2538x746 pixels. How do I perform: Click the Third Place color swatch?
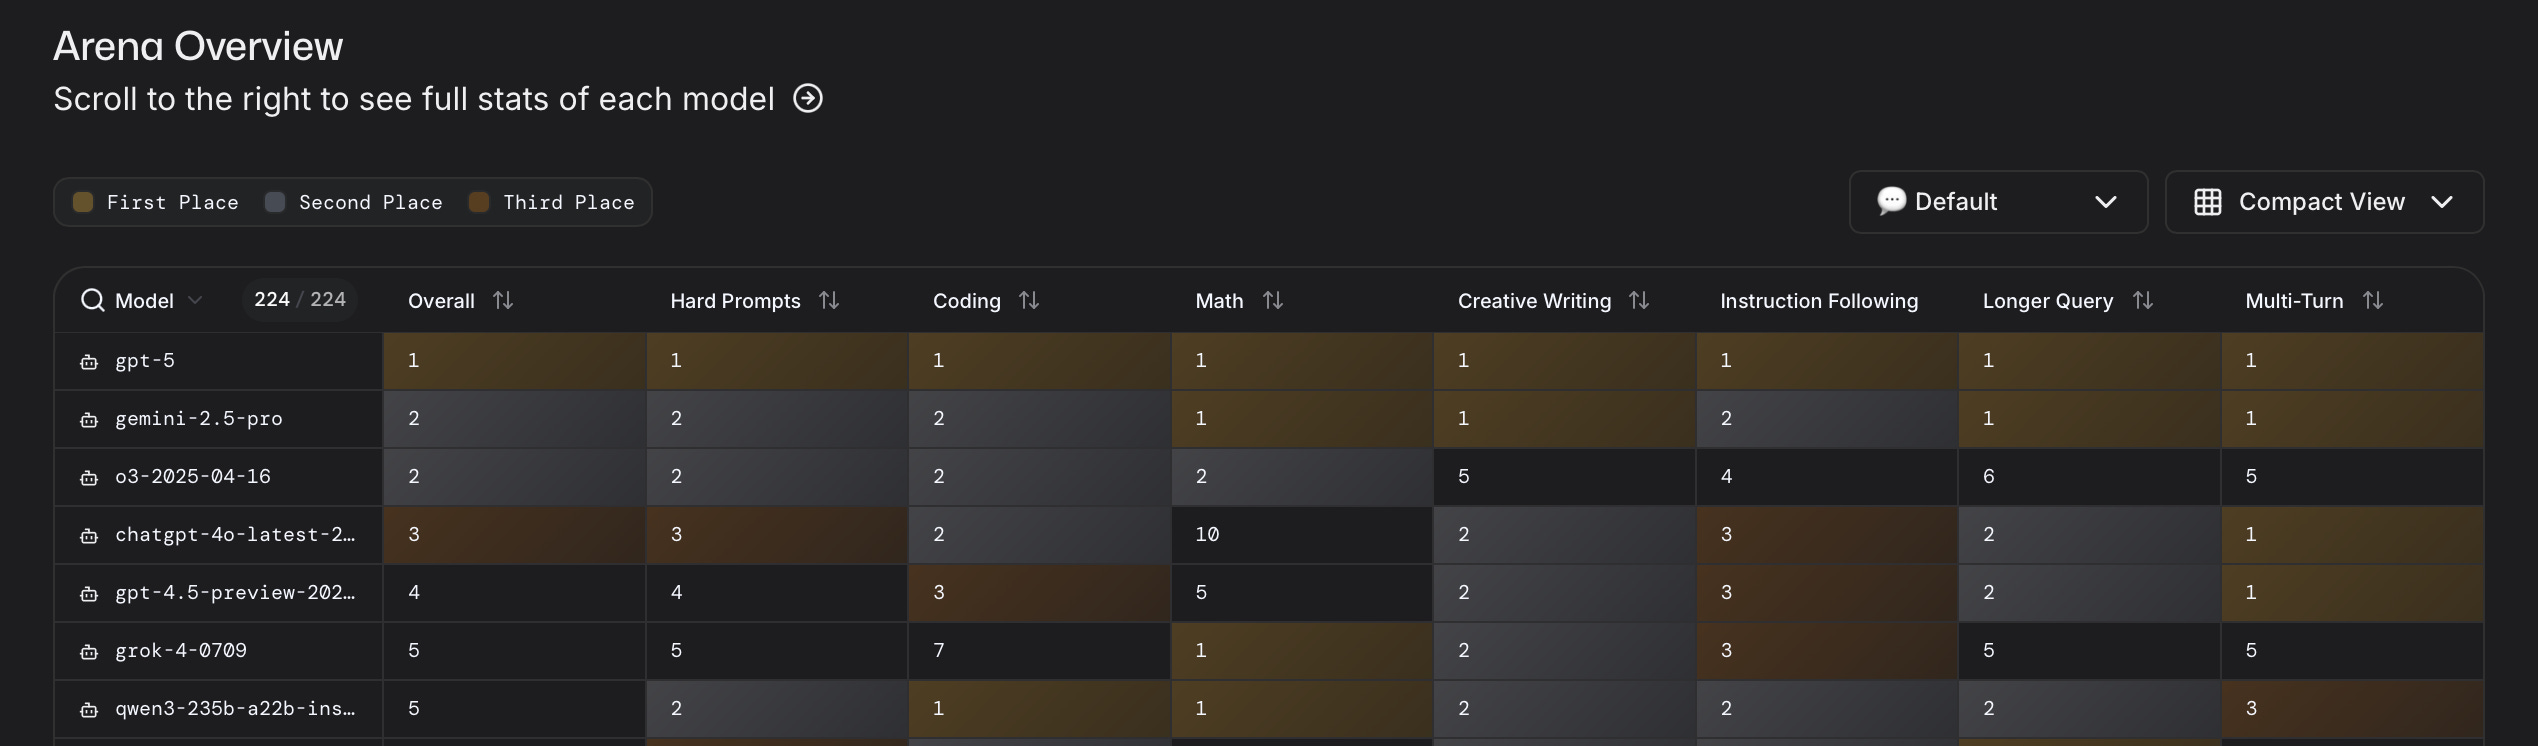pos(479,202)
